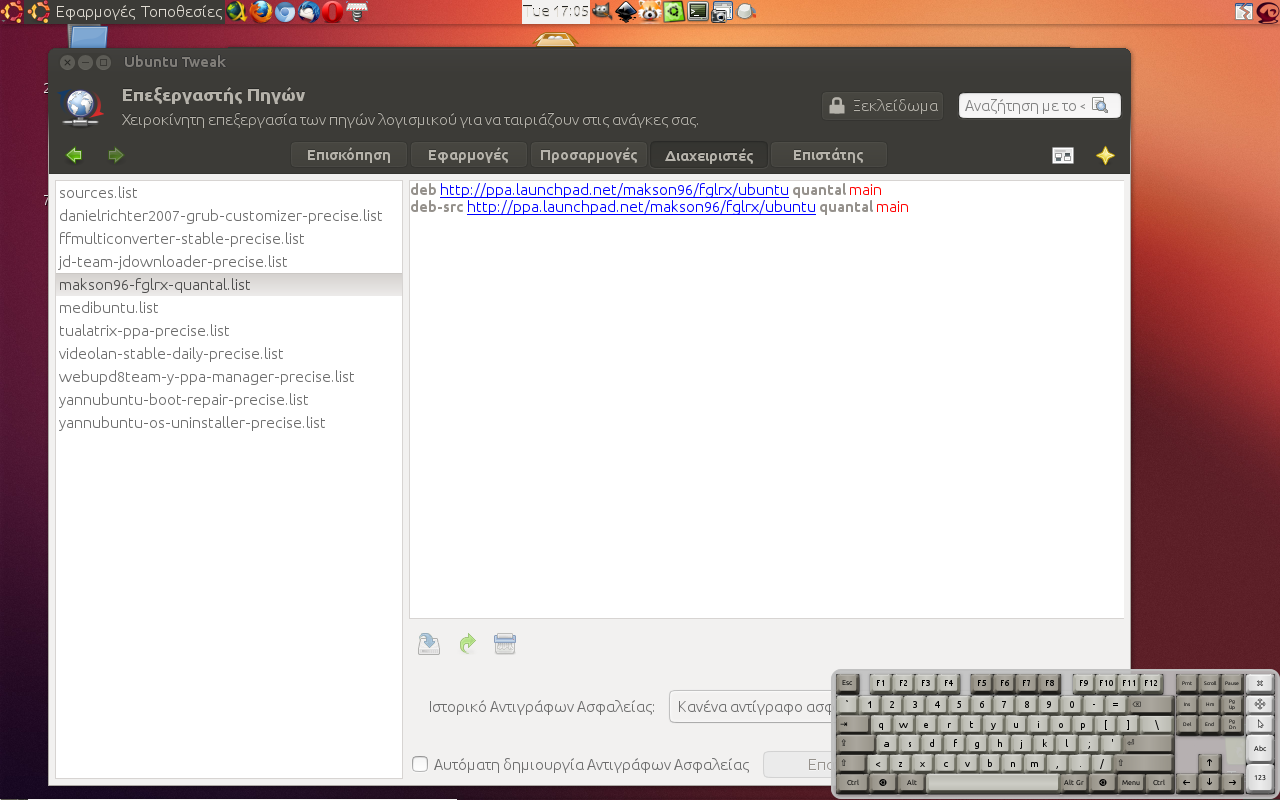The height and width of the screenshot is (800, 1280).
Task: Select danielrichter2007-grub-customizer-precise.list
Action: pos(229,216)
